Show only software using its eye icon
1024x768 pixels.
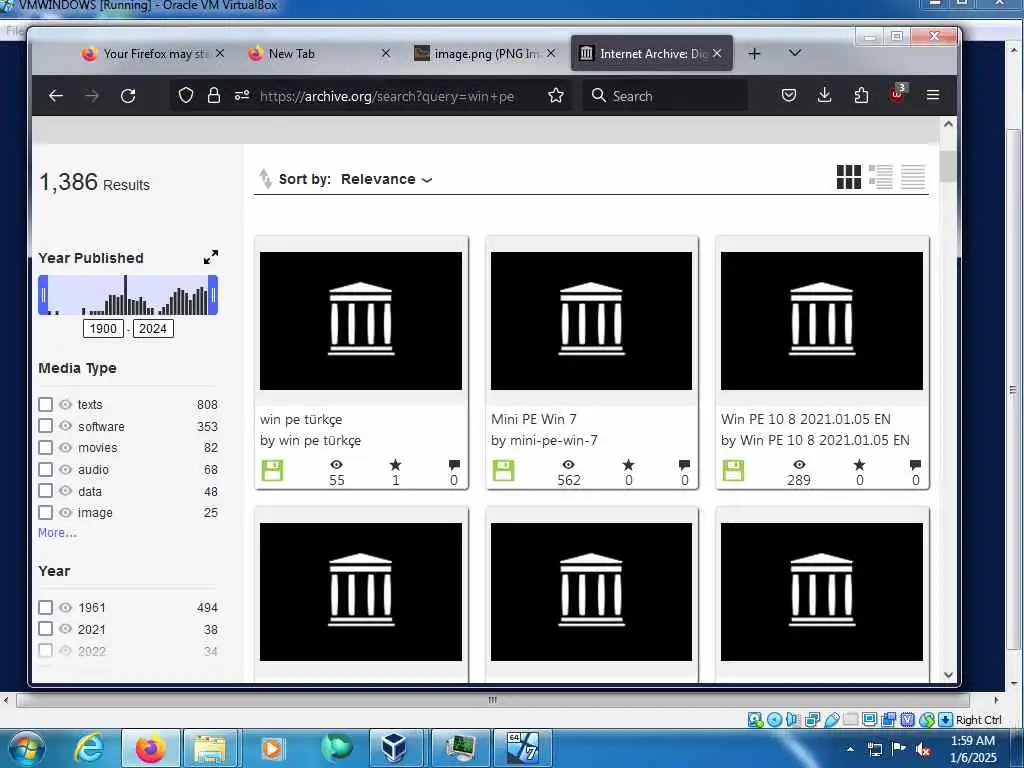point(65,426)
